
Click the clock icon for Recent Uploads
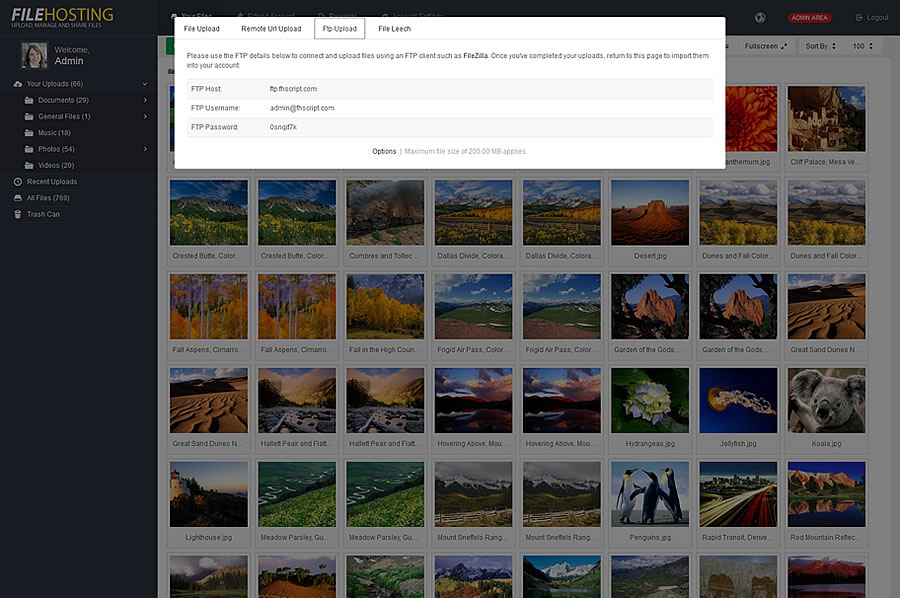pyautogui.click(x=18, y=182)
